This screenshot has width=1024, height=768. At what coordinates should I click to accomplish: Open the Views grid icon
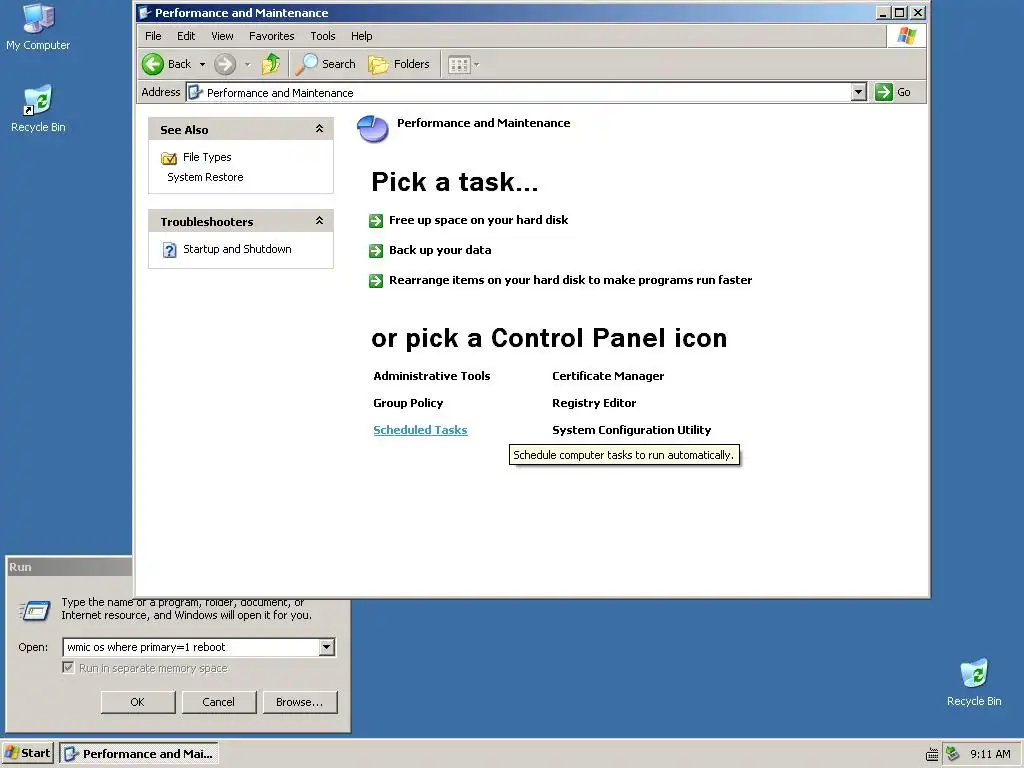coord(459,65)
